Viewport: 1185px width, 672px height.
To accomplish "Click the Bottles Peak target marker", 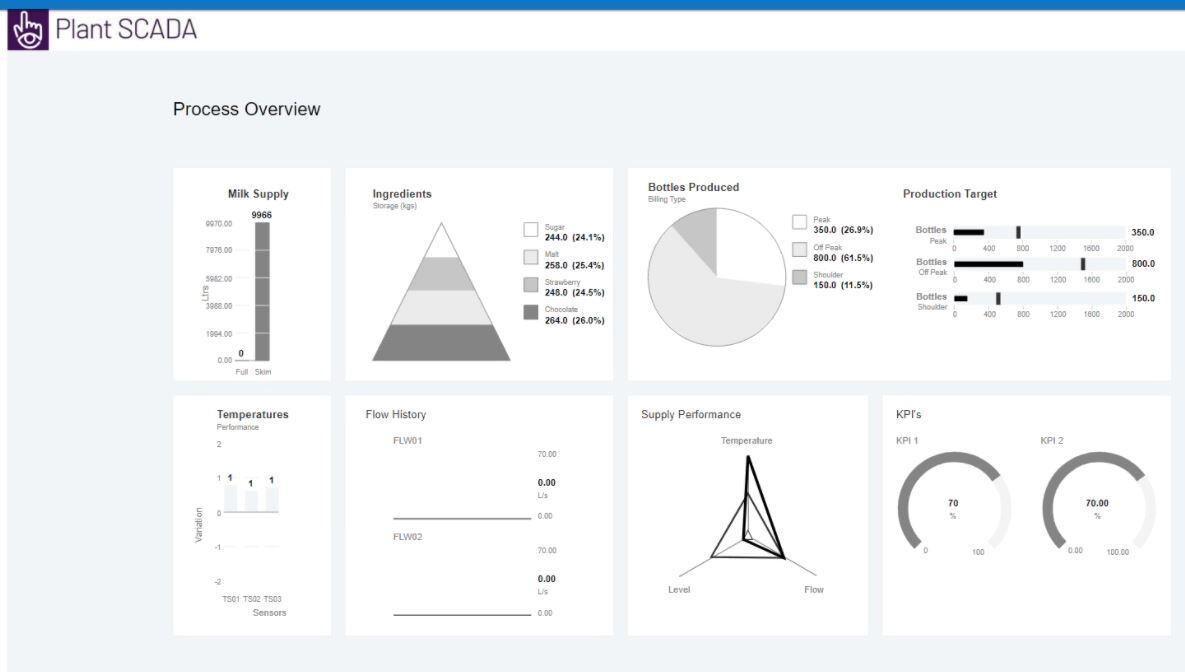I will 1018,232.
